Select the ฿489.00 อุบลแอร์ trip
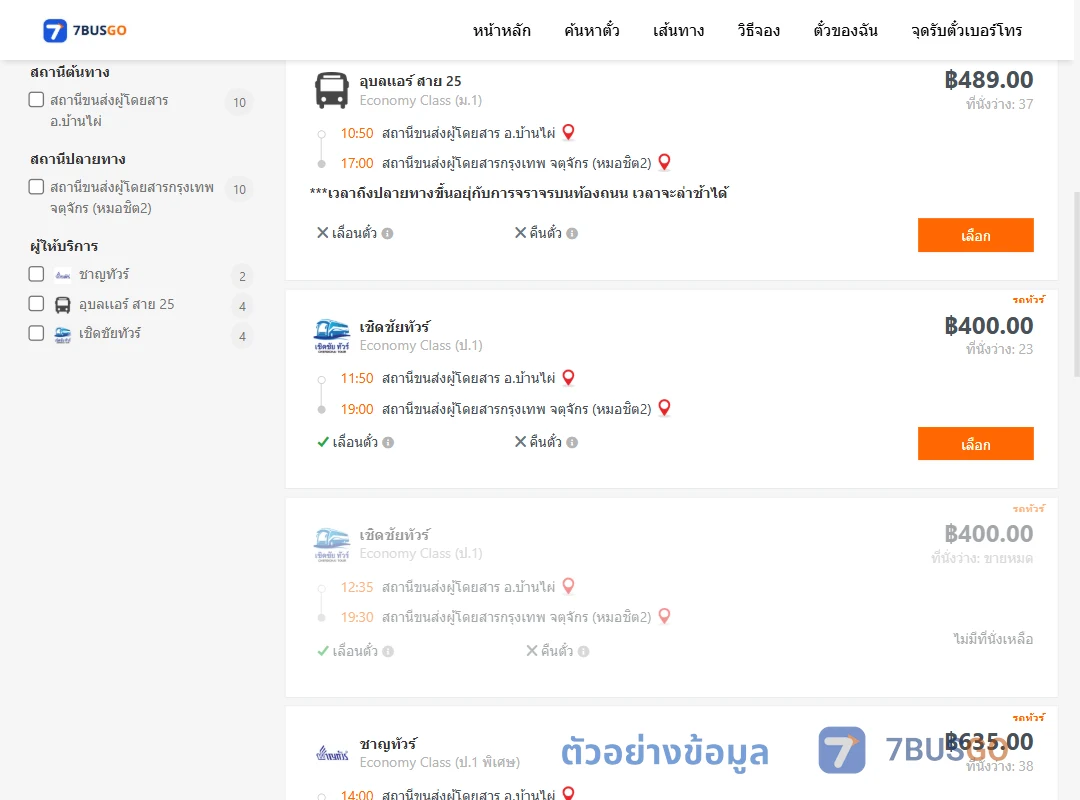The image size is (1080, 800). [975, 235]
